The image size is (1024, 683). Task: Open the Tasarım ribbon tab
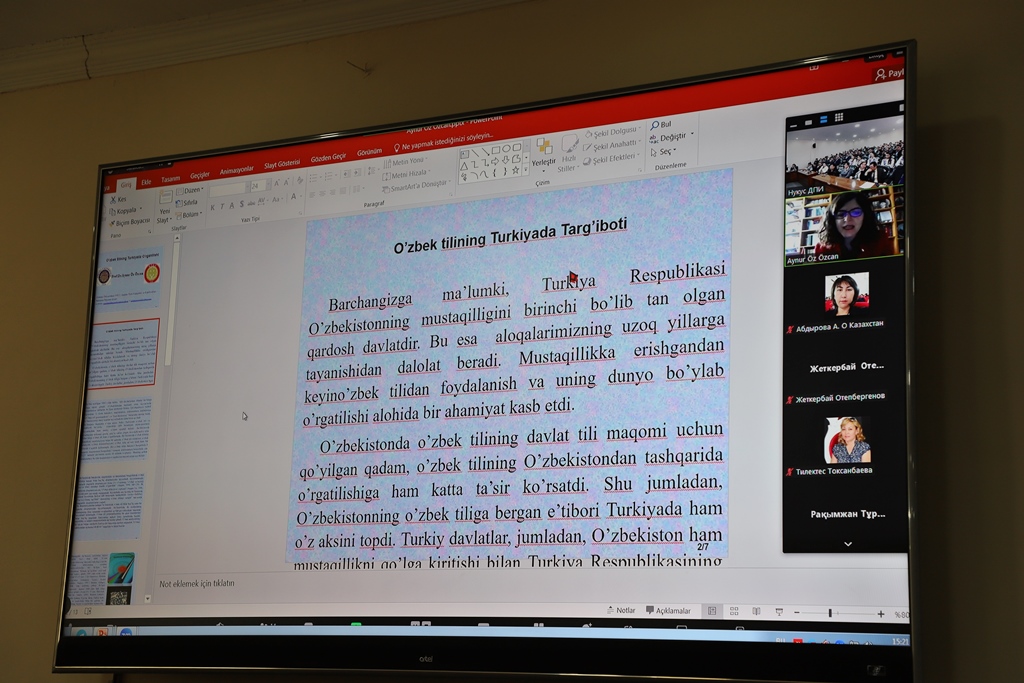170,179
